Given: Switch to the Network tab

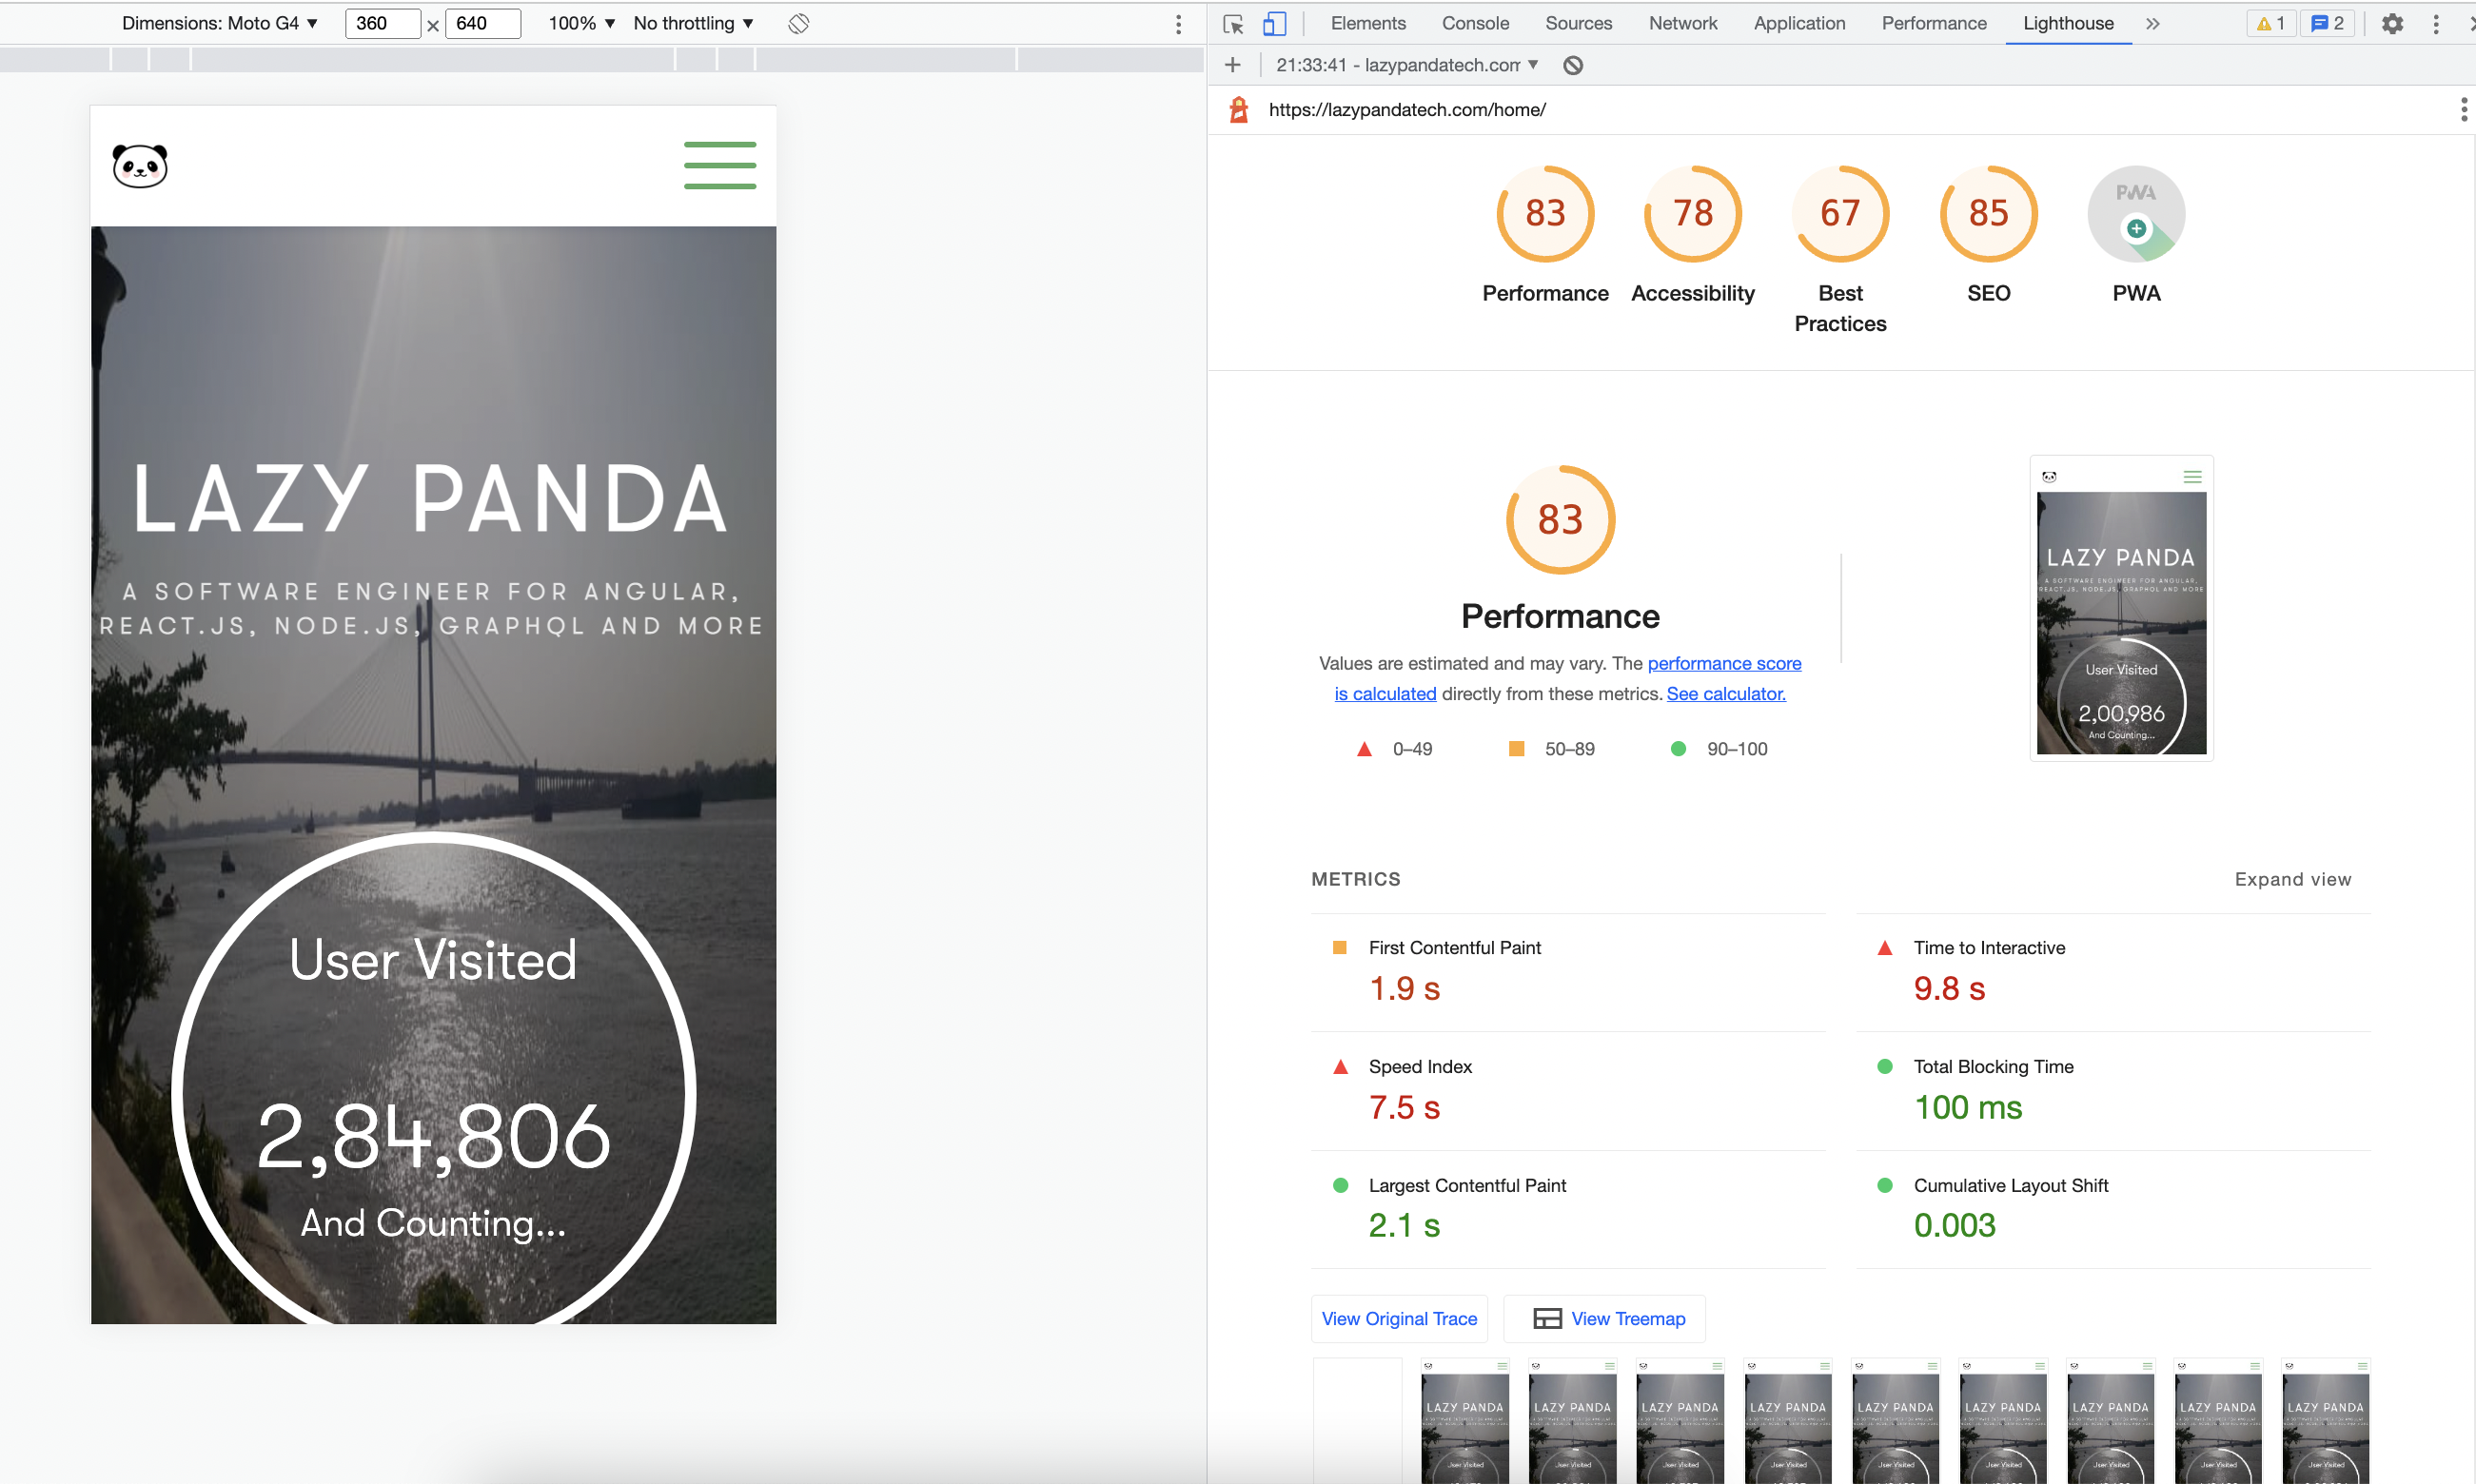Looking at the screenshot, I should [1683, 24].
